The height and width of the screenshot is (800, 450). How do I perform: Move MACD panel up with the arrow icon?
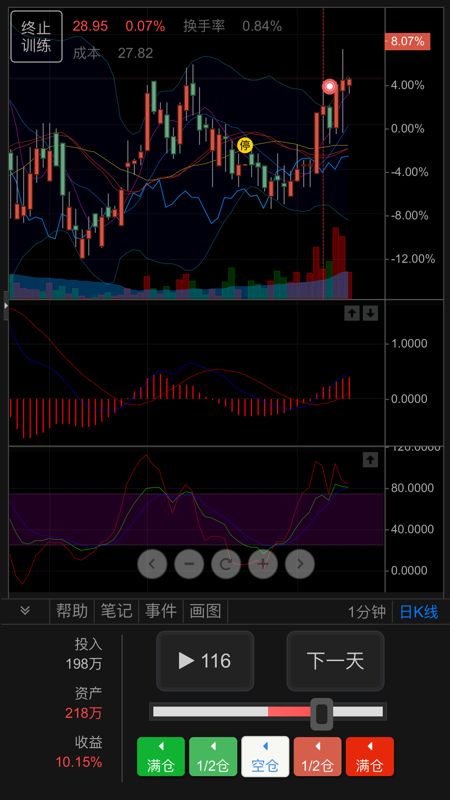(x=352, y=313)
